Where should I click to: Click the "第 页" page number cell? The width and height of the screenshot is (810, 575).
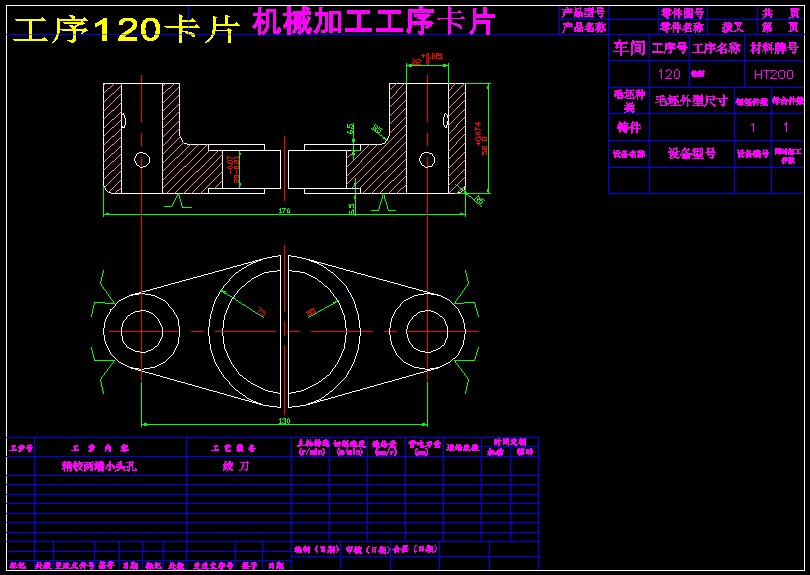click(781, 27)
